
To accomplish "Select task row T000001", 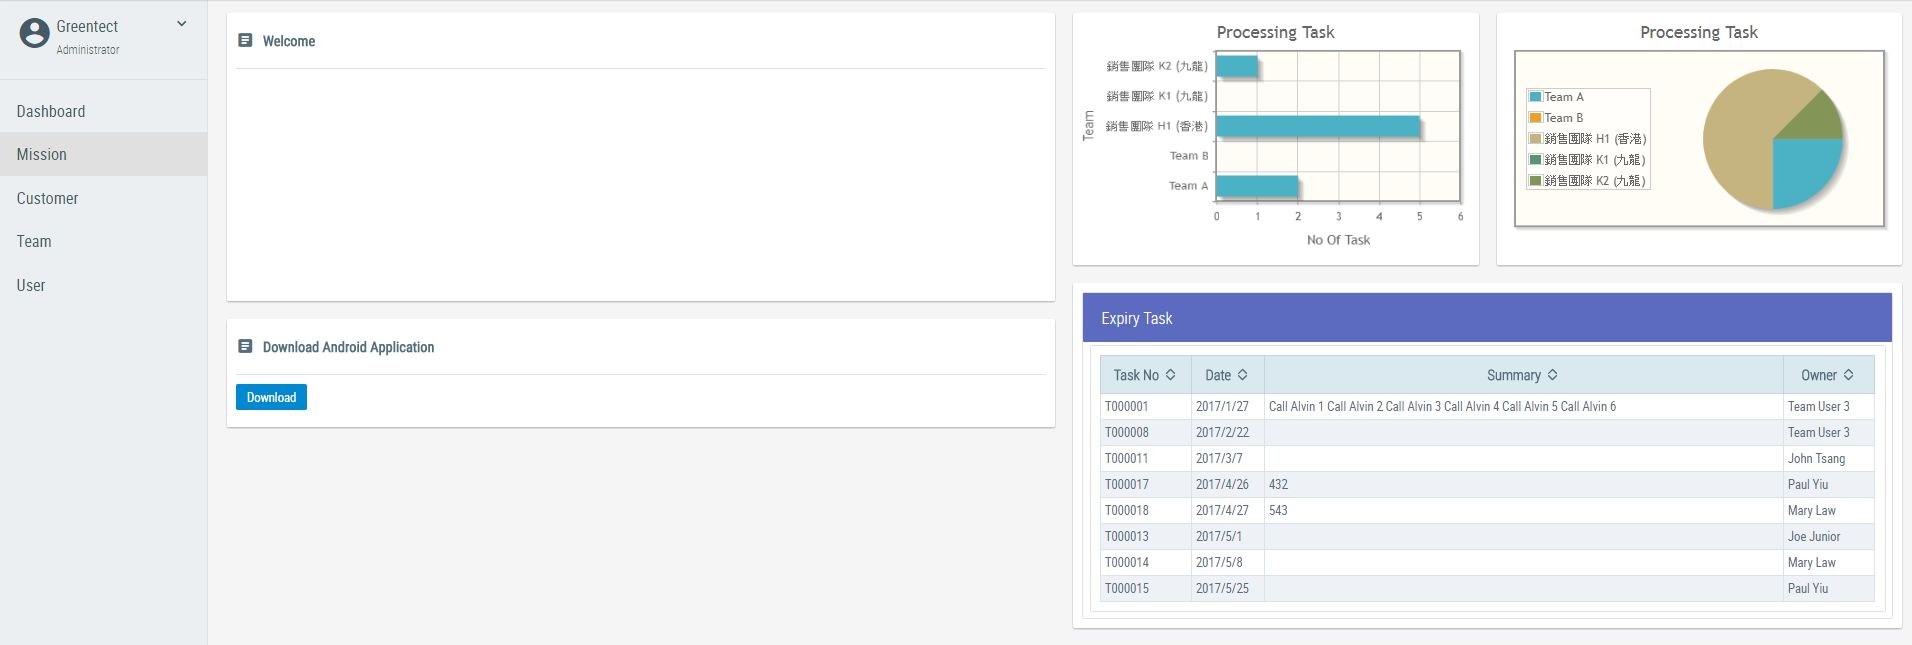I will tap(1127, 407).
